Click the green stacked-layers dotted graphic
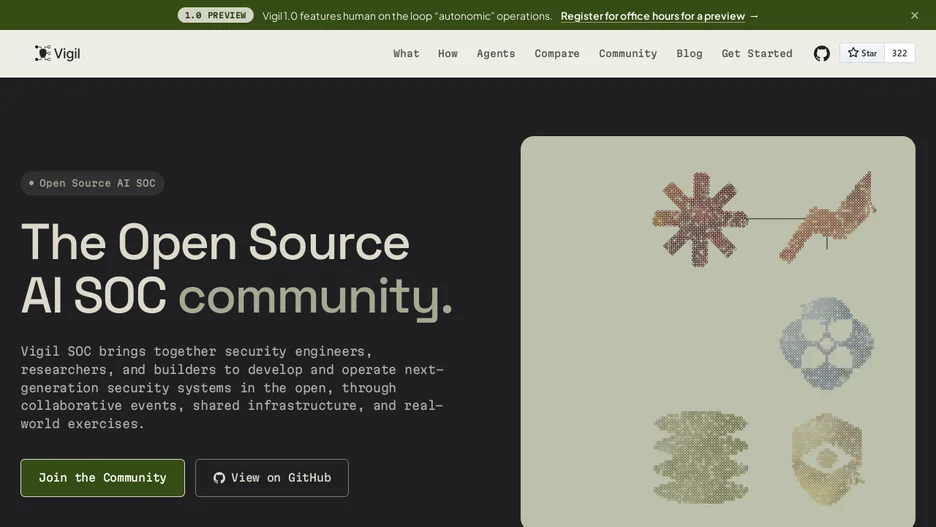The image size is (936, 527). click(x=700, y=457)
